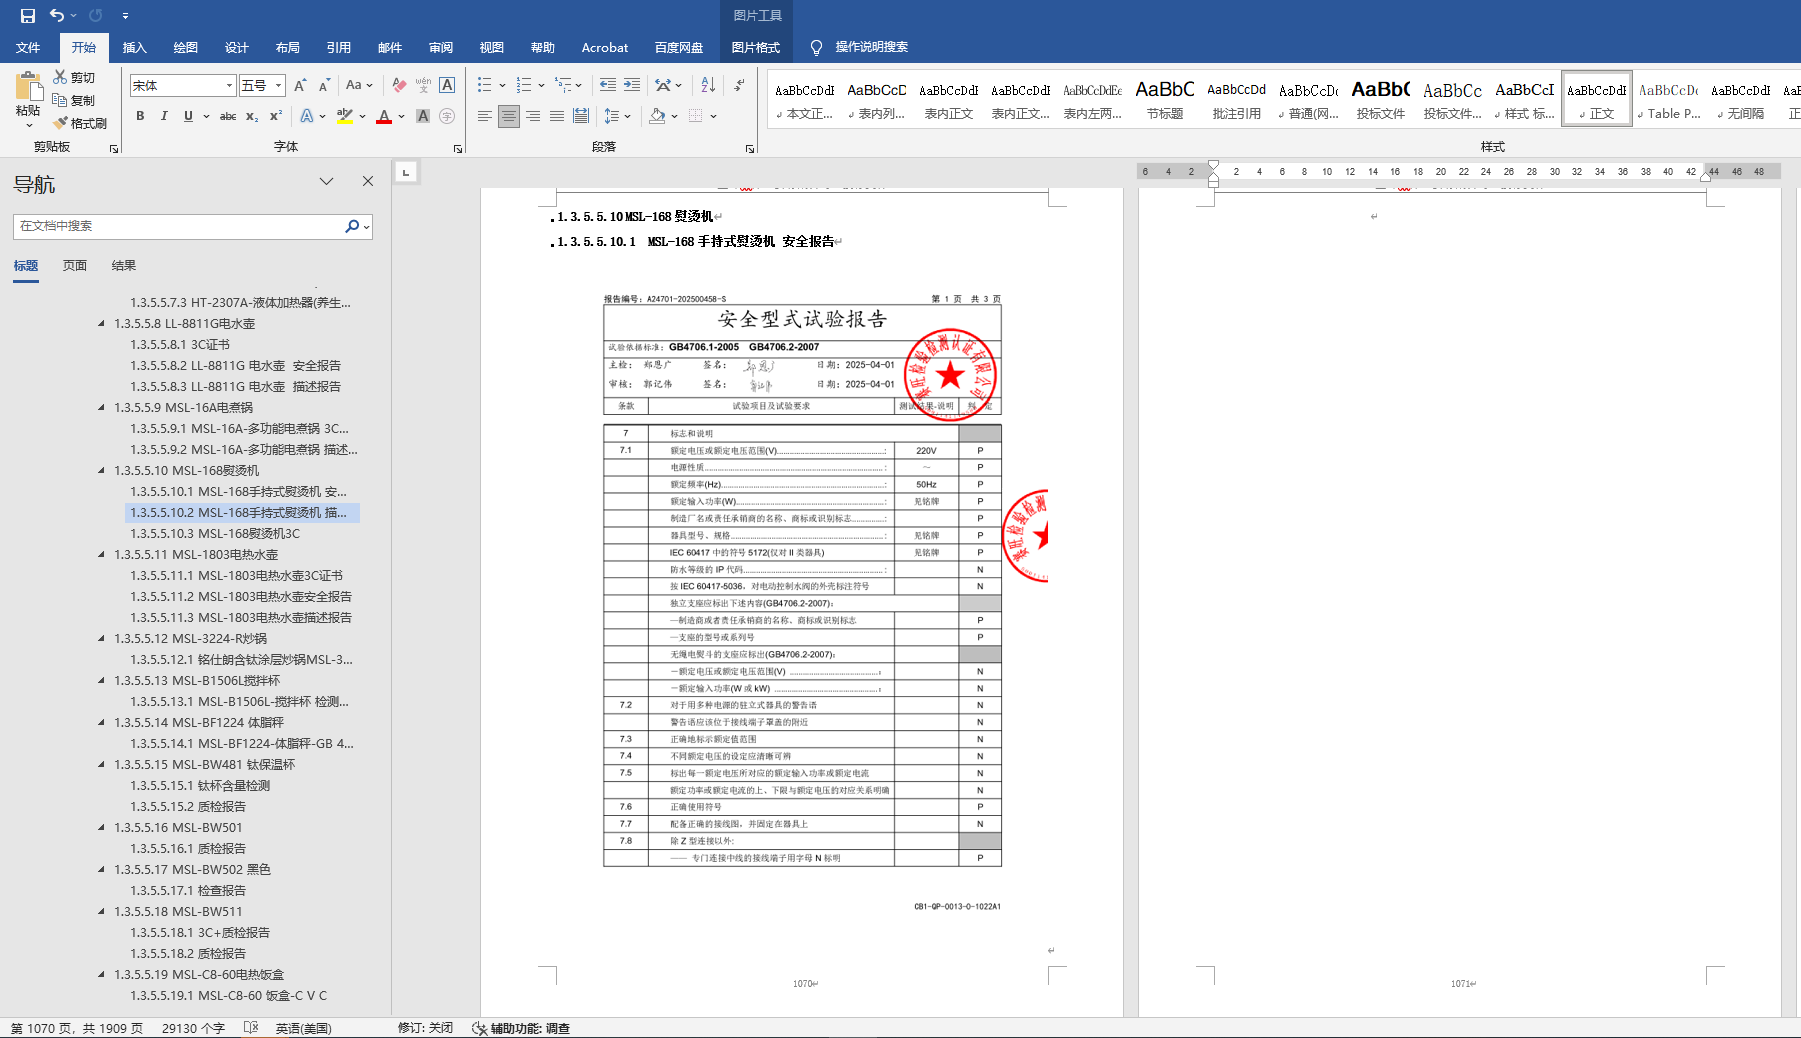This screenshot has height=1038, width=1801.
Task: Jump to heading 1.3.5.5.16.1 质检报告
Action: (x=188, y=849)
